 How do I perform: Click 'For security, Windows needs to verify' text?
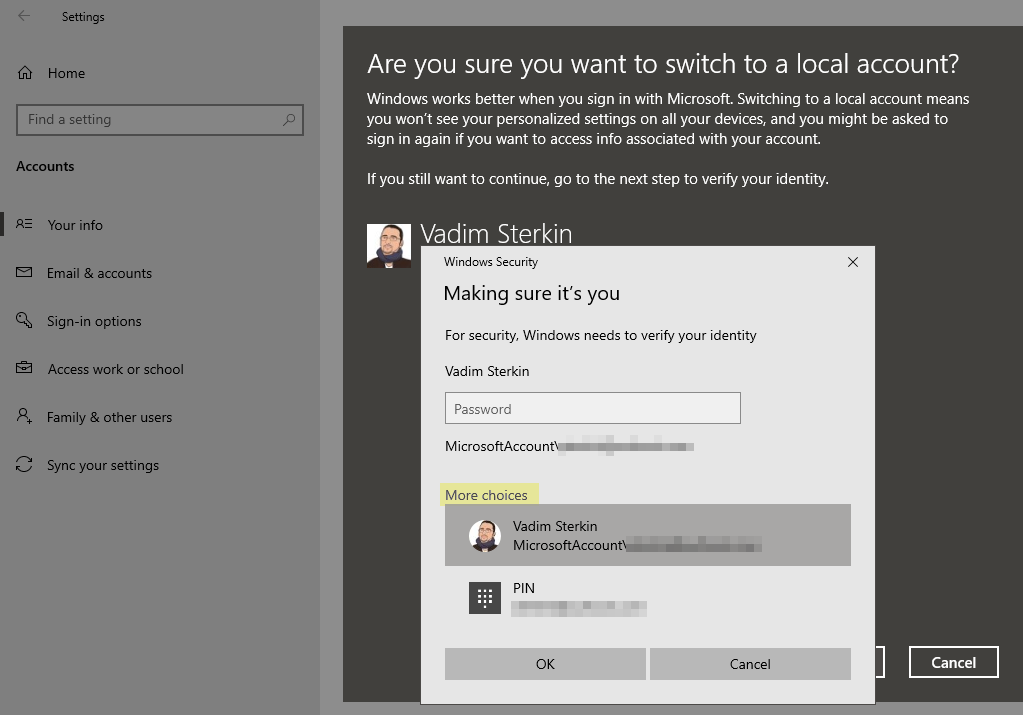[600, 335]
